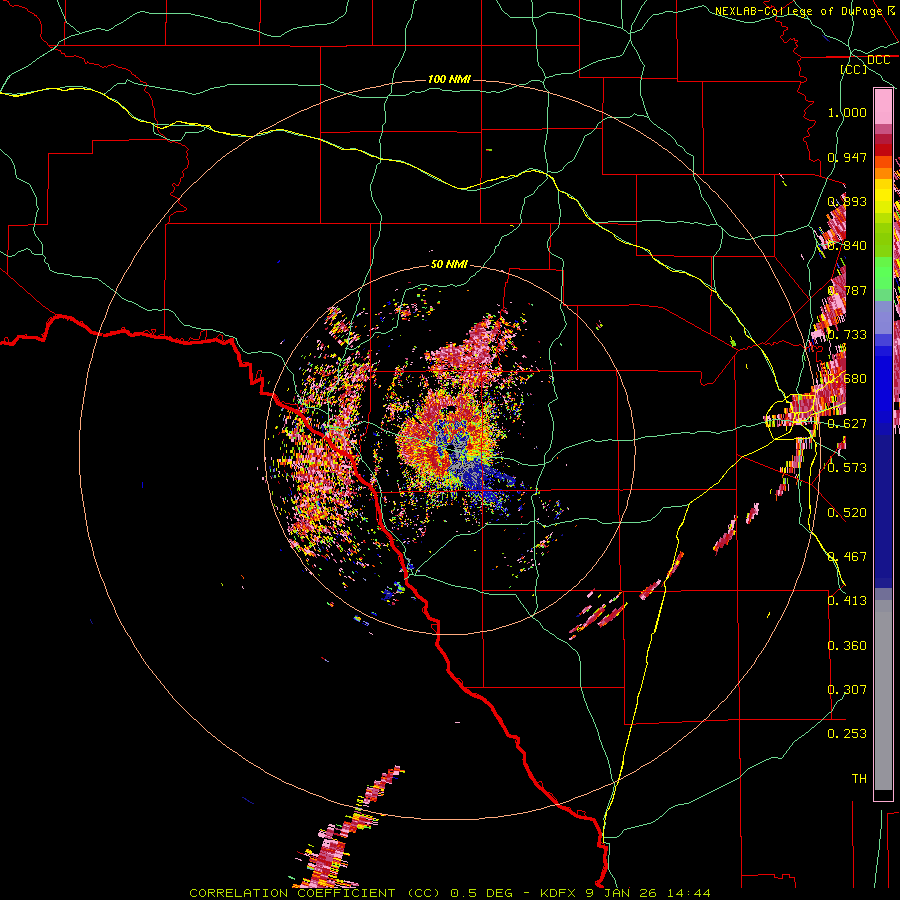Select the 0.680 color scale value
This screenshot has width=900, height=900.
pyautogui.click(x=847, y=379)
